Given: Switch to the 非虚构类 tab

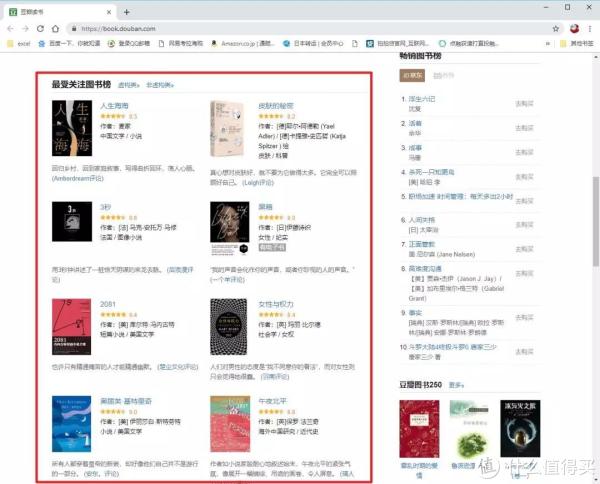Looking at the screenshot, I should click(160, 85).
